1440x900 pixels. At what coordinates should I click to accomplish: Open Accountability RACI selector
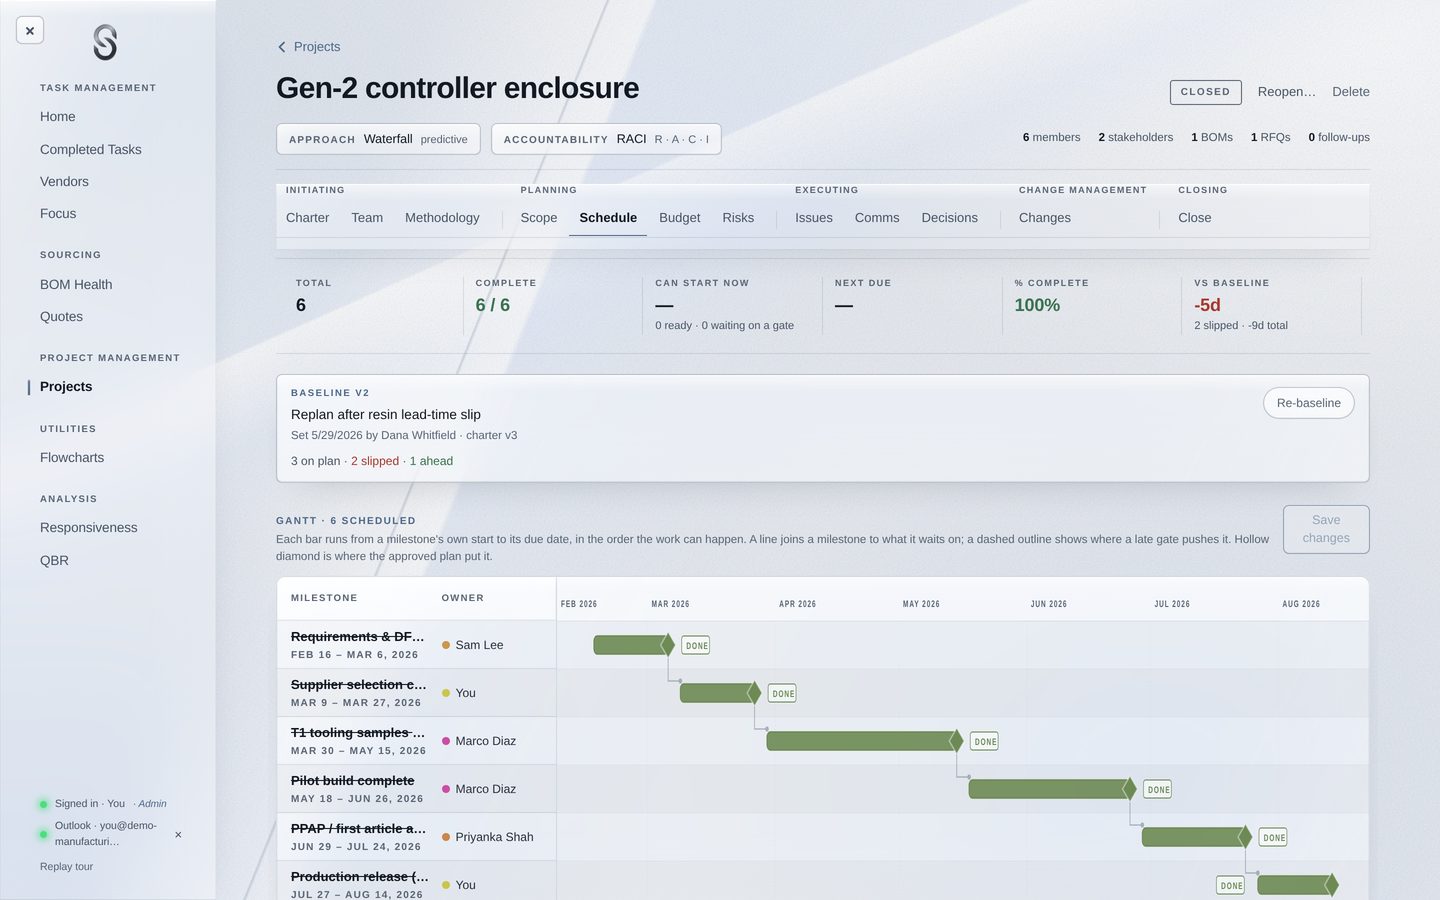[606, 139]
